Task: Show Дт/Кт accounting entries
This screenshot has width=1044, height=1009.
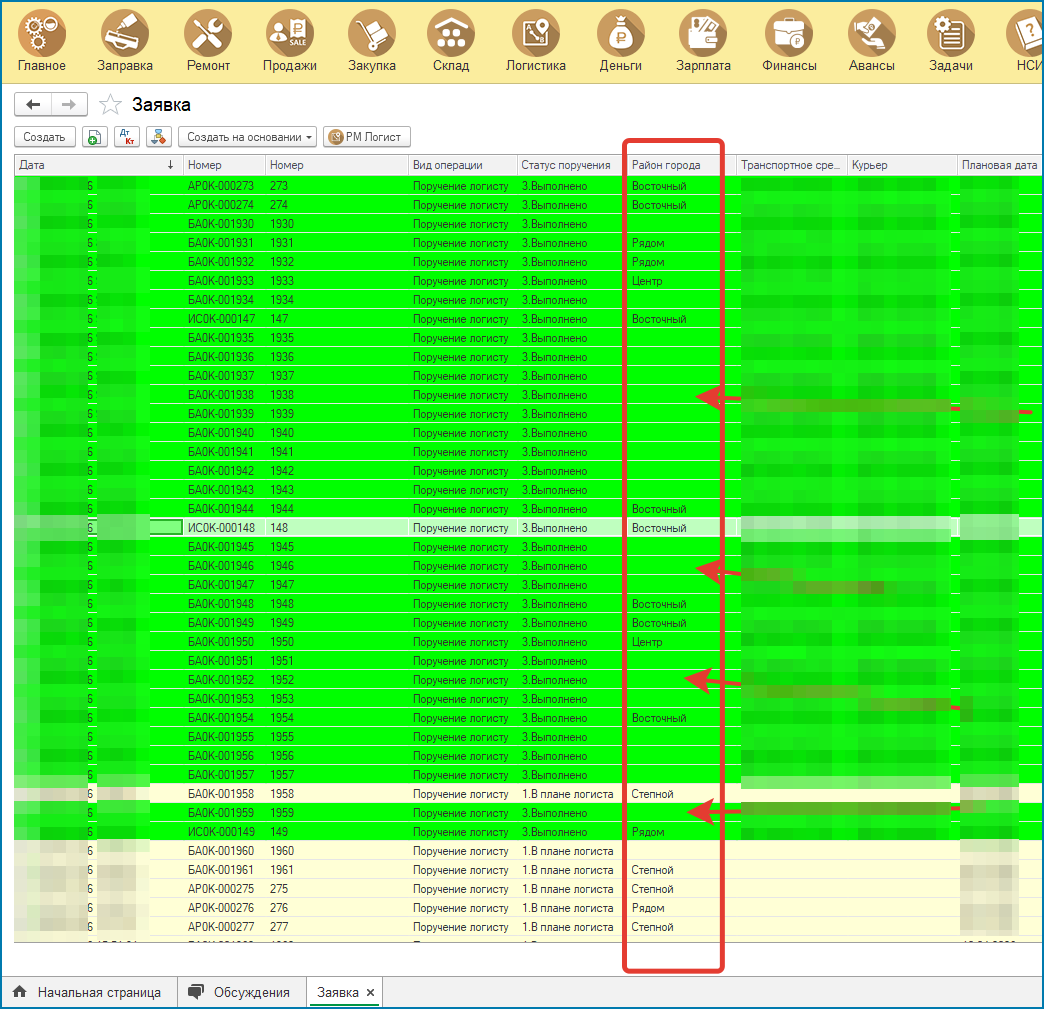Action: pyautogui.click(x=126, y=137)
